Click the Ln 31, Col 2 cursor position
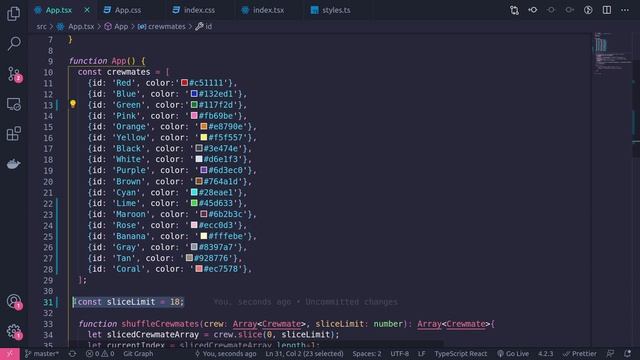The image size is (640, 360). tap(304, 354)
